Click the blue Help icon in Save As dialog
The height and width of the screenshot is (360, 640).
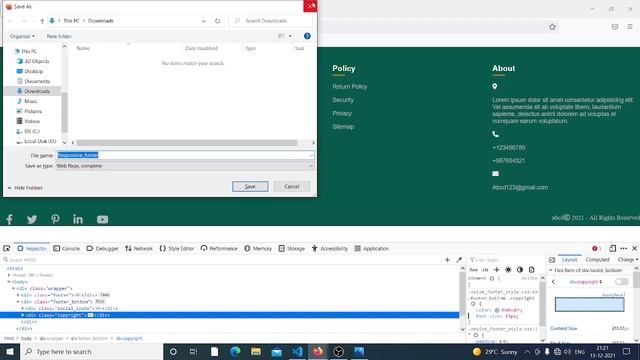click(x=307, y=36)
